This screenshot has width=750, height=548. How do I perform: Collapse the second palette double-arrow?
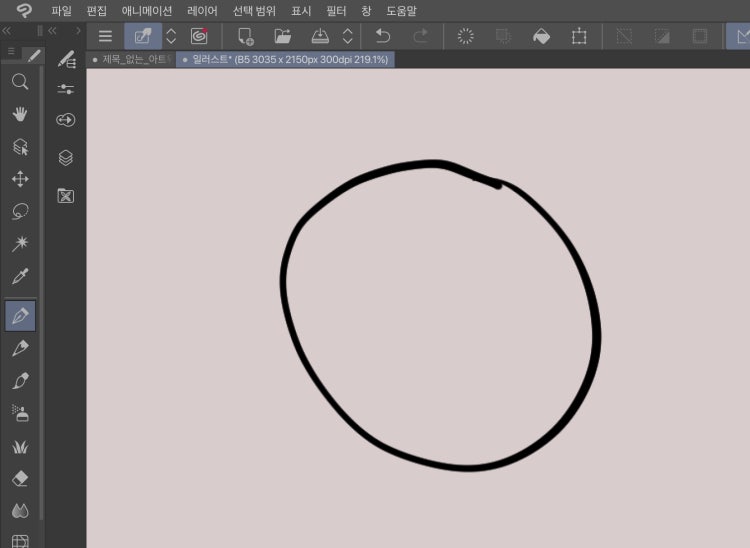pos(52,31)
